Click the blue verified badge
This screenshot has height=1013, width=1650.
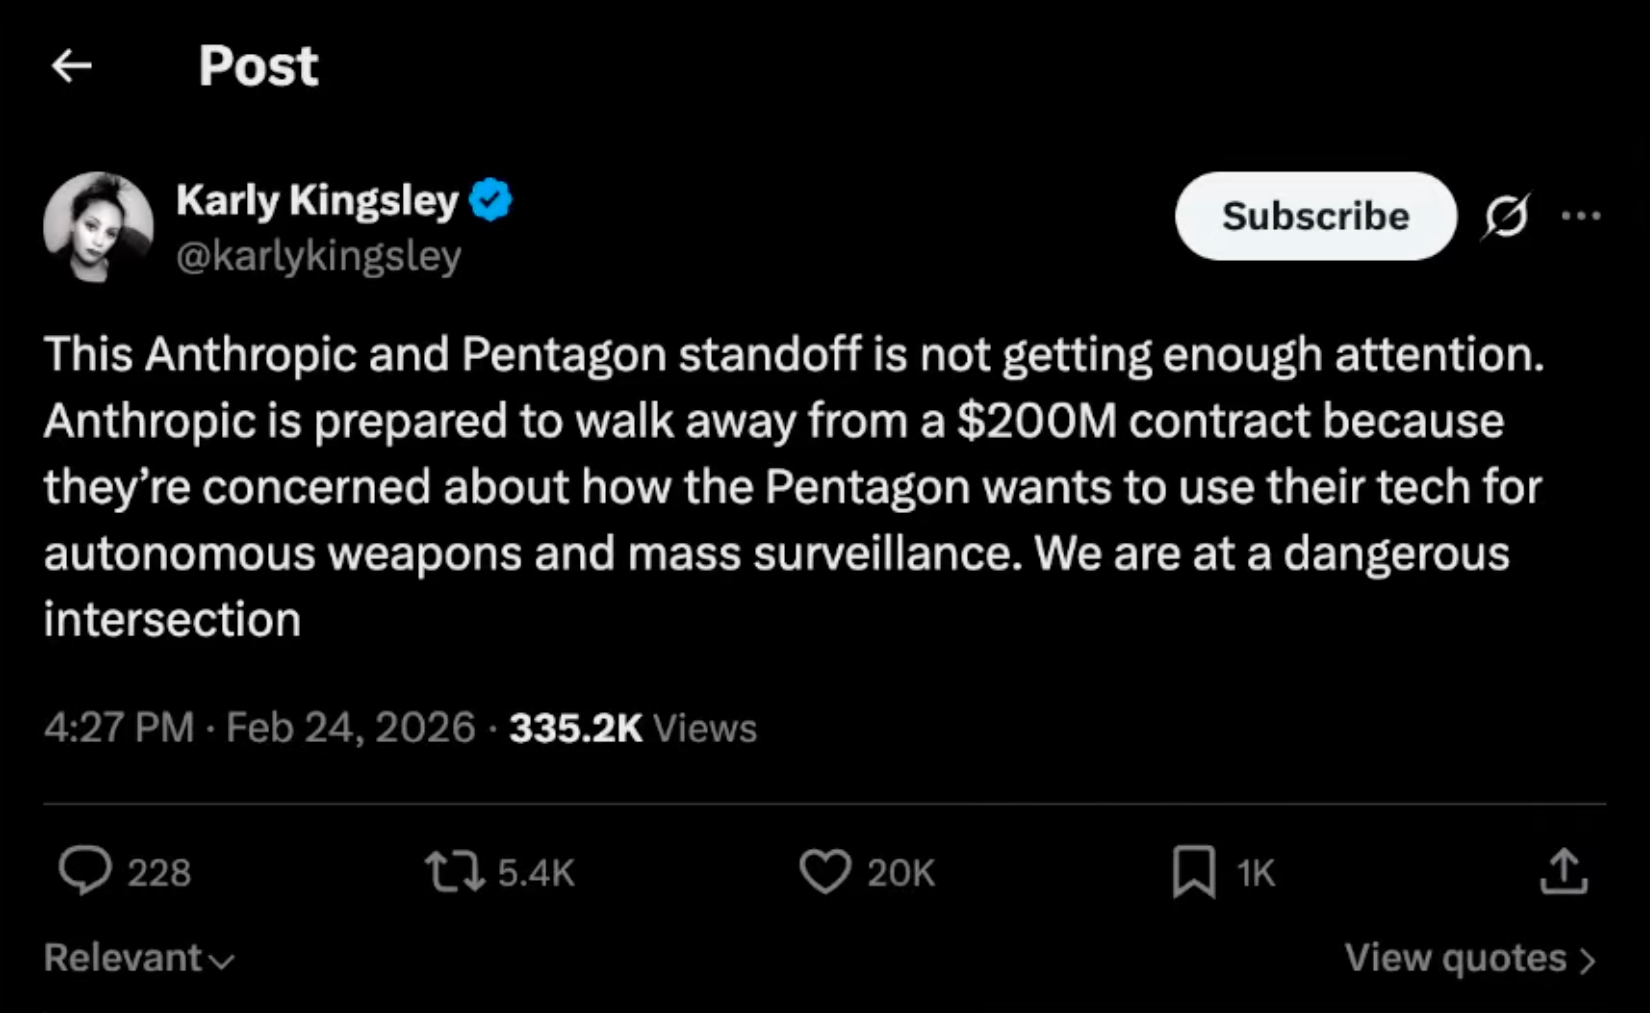490,200
